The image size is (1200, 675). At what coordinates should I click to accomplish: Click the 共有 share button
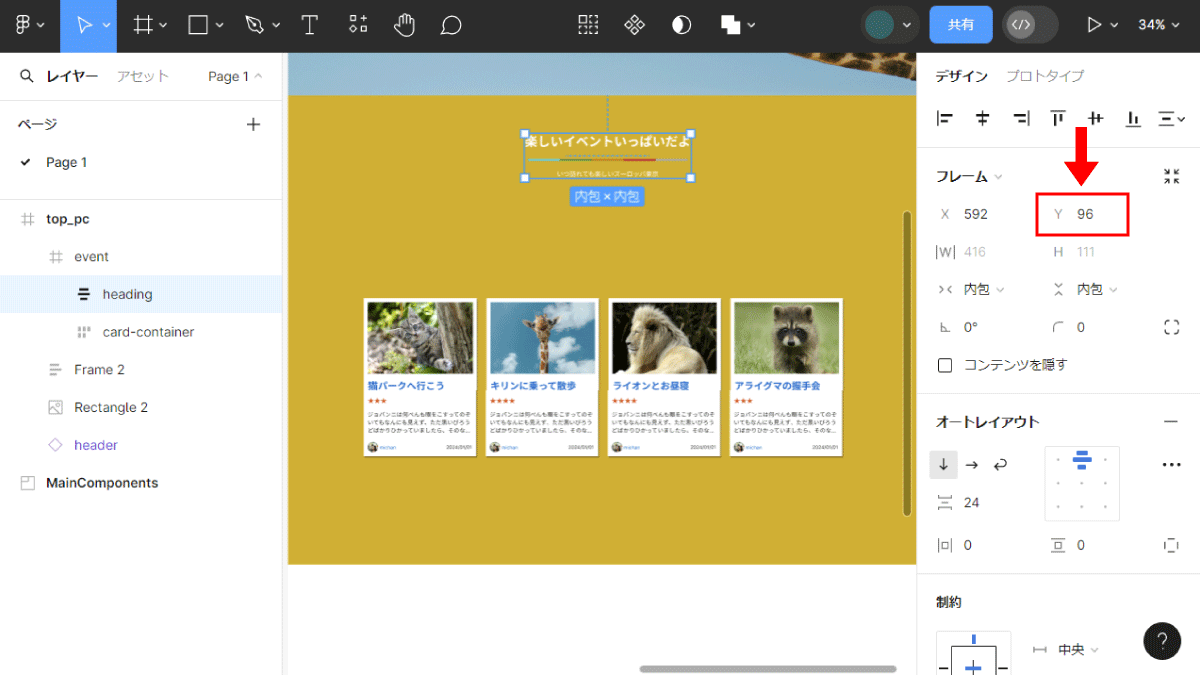(961, 25)
